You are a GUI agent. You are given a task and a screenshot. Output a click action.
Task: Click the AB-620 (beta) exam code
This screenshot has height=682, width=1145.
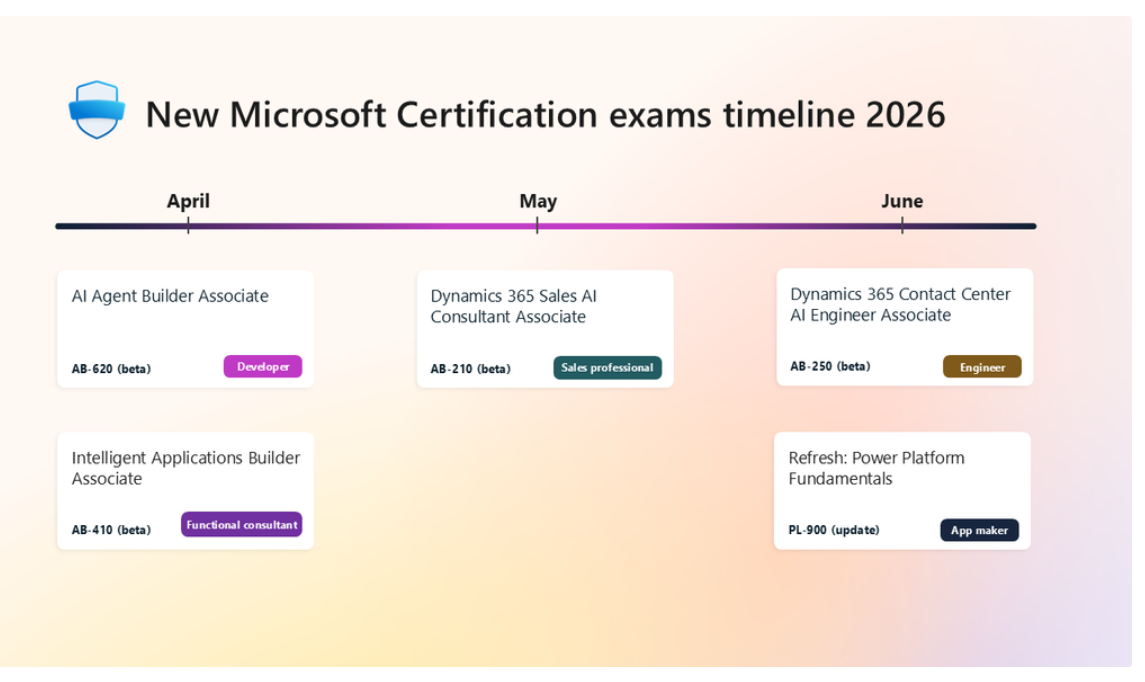111,369
